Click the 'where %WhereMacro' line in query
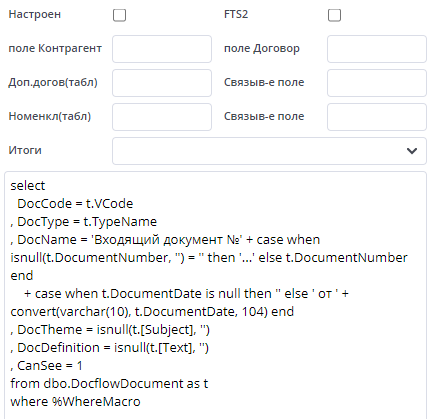Image resolution: width=432 pixels, height=419 pixels. coord(75,402)
